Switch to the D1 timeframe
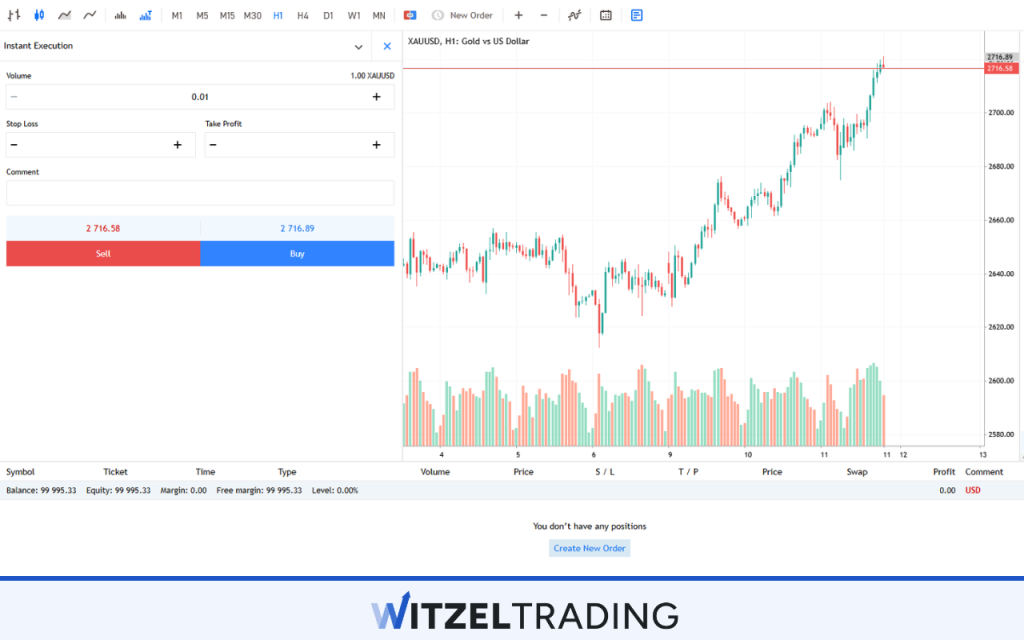Image resolution: width=1024 pixels, height=640 pixels. [x=328, y=15]
